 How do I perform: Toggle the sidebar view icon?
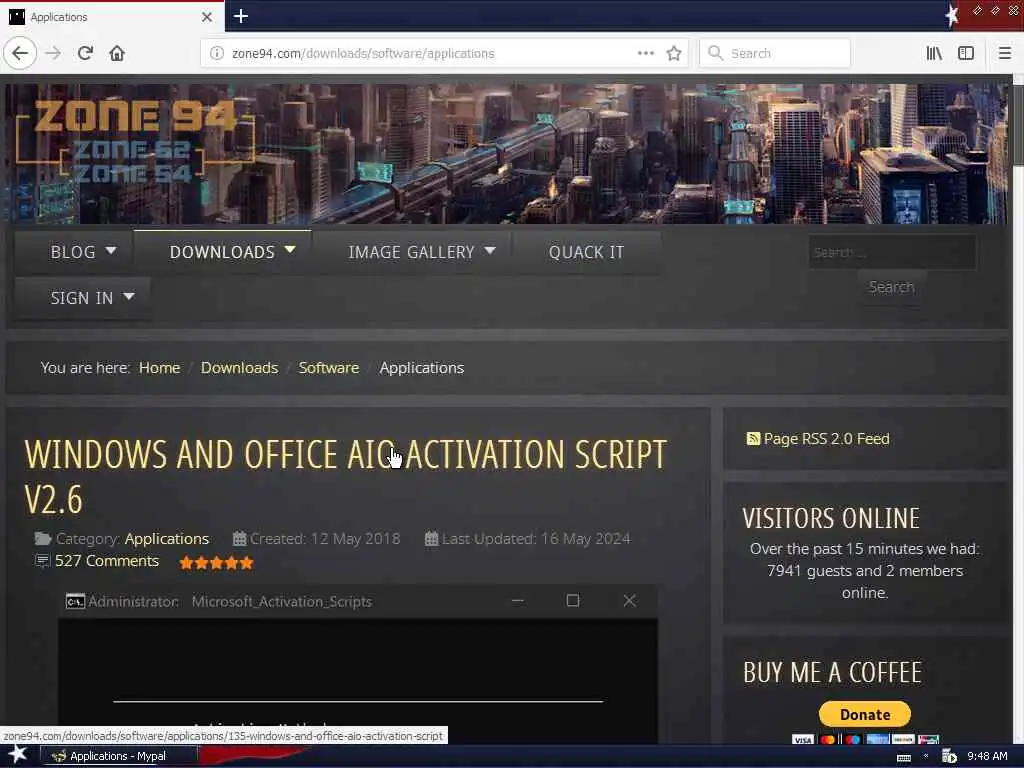click(965, 53)
